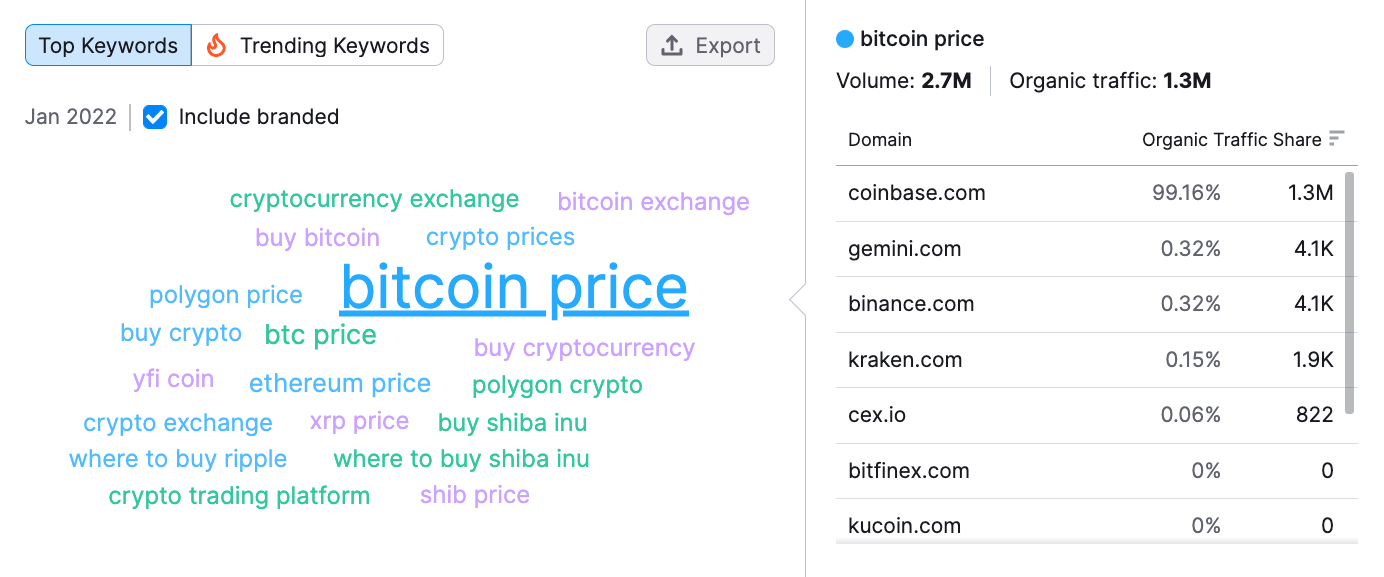Click the coinbase.com domain row
The image size is (1384, 577).
[1091, 193]
